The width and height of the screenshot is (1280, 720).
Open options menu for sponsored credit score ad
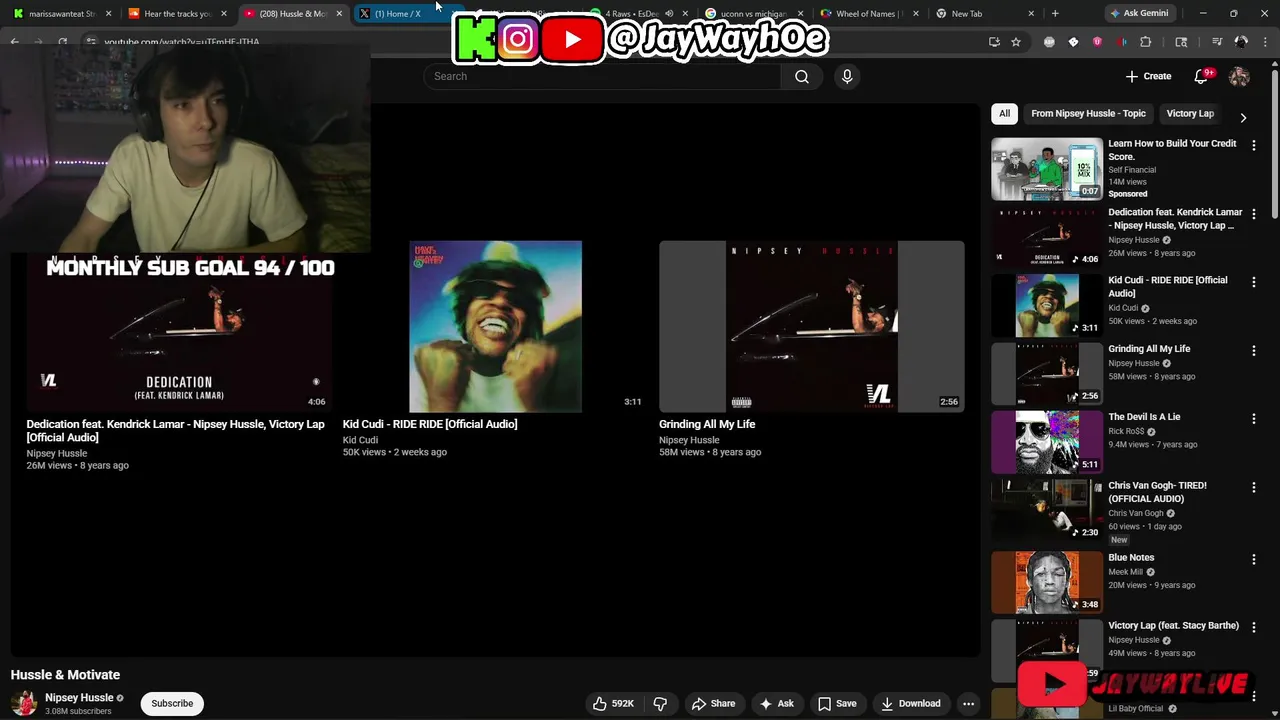(1253, 145)
